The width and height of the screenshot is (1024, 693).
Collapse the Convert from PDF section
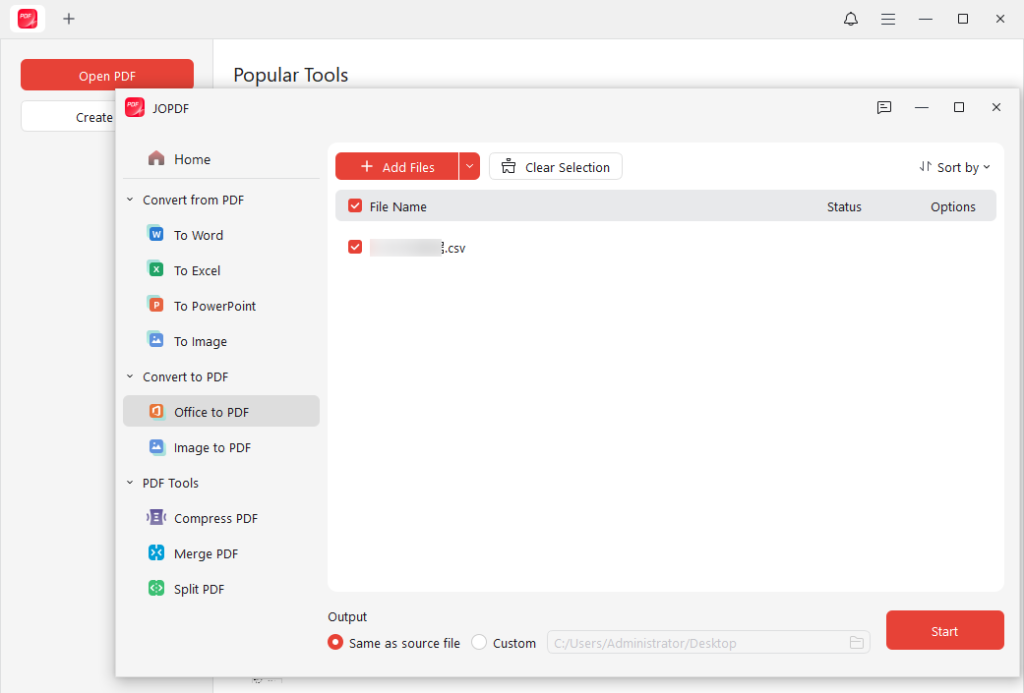tap(129, 199)
